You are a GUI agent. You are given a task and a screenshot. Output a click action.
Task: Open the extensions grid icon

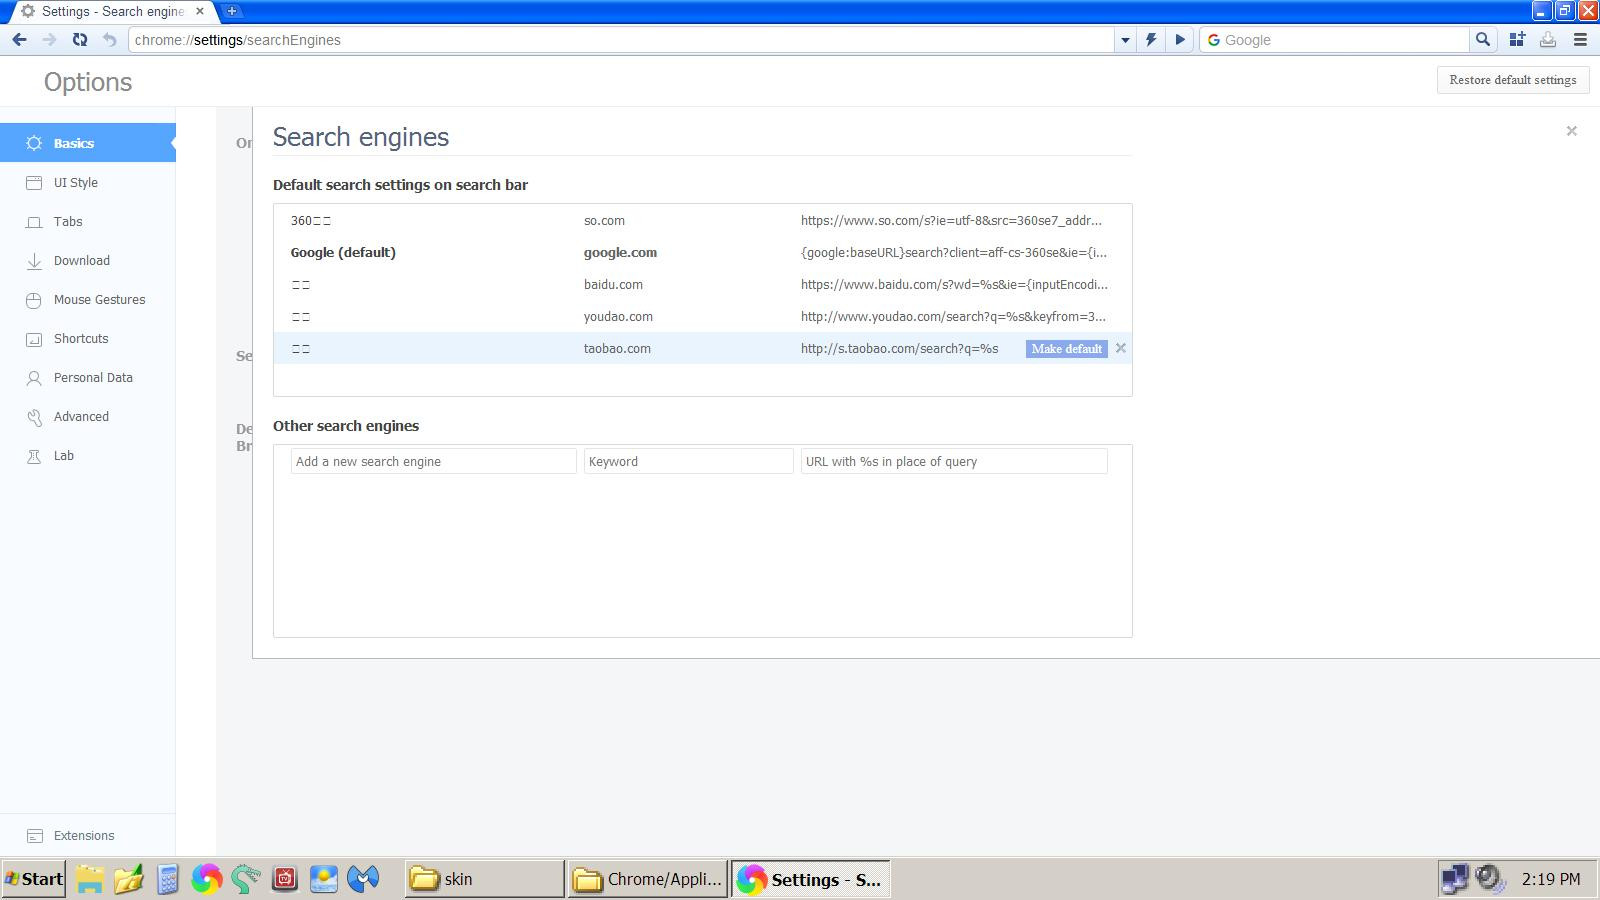1517,40
